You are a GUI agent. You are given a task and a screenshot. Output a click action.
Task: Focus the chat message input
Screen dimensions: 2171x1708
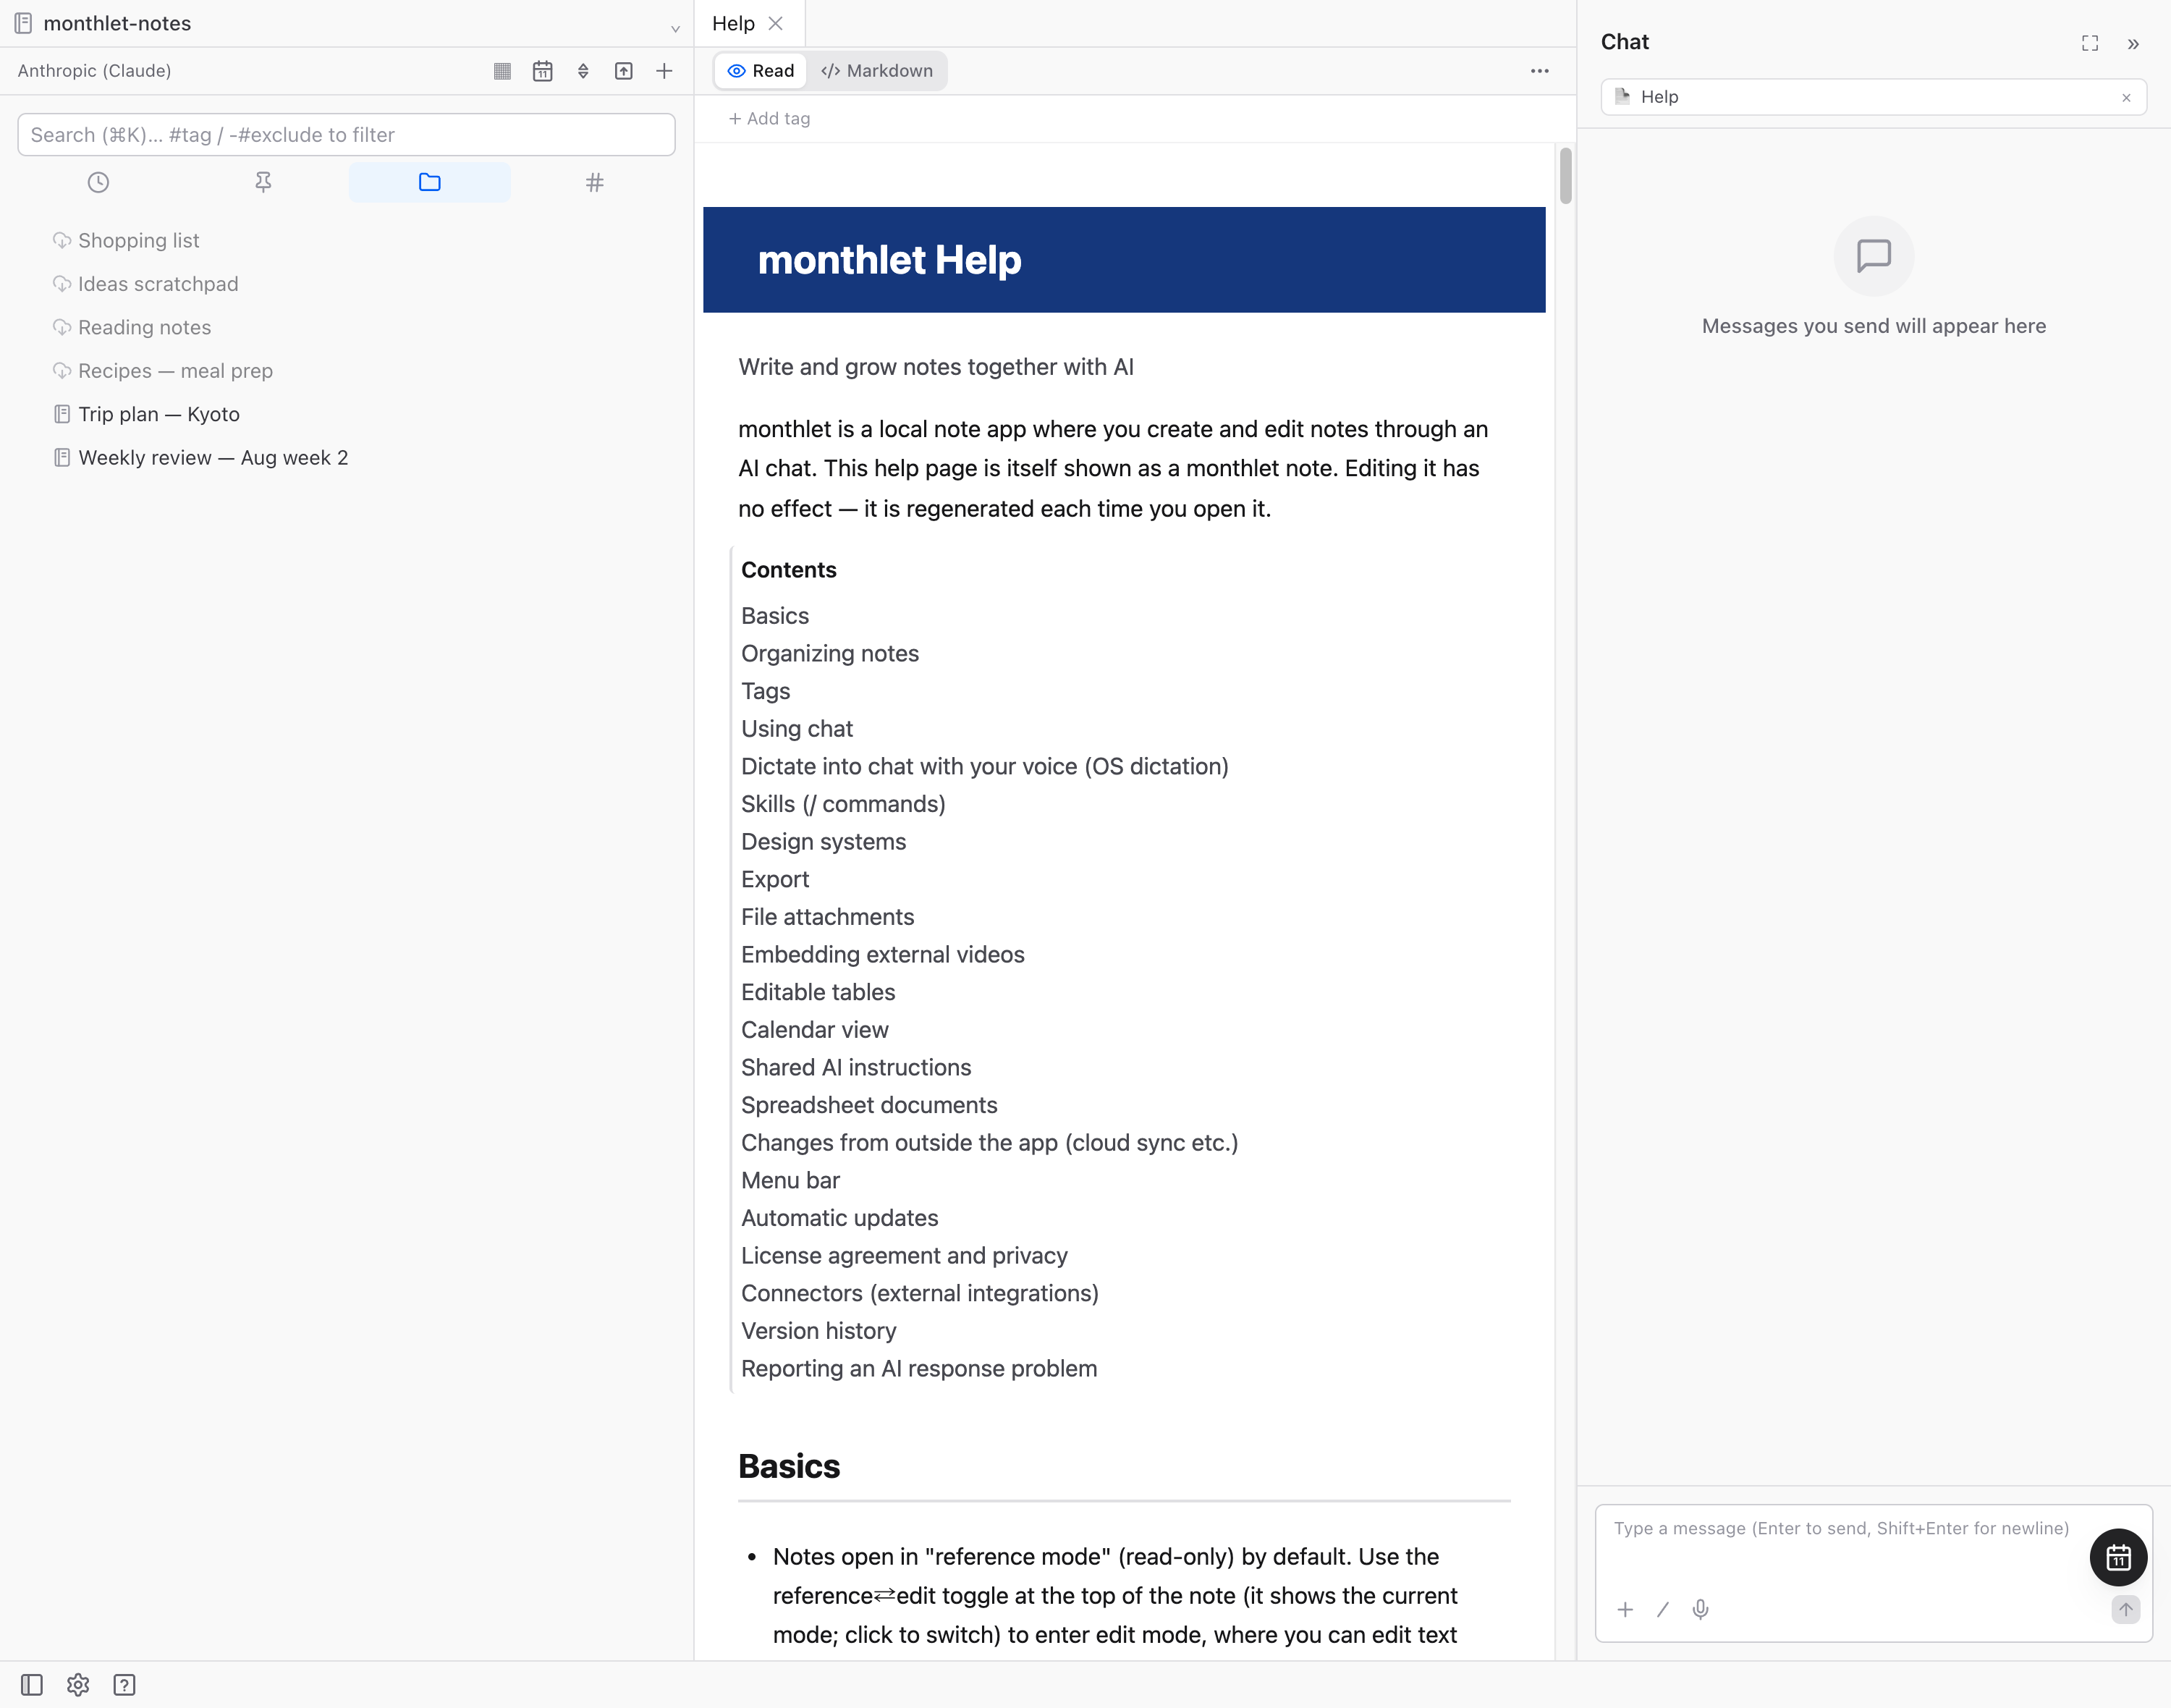[x=1842, y=1529]
